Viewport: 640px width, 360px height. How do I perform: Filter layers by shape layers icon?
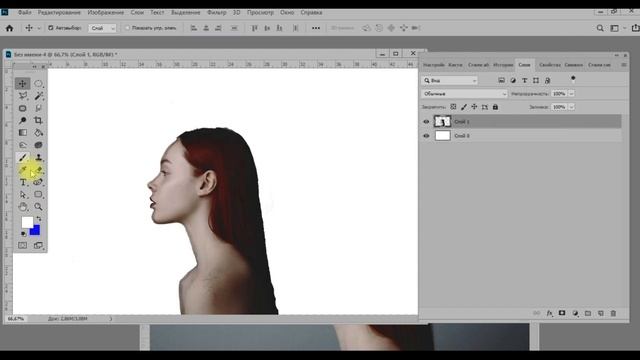pos(536,80)
